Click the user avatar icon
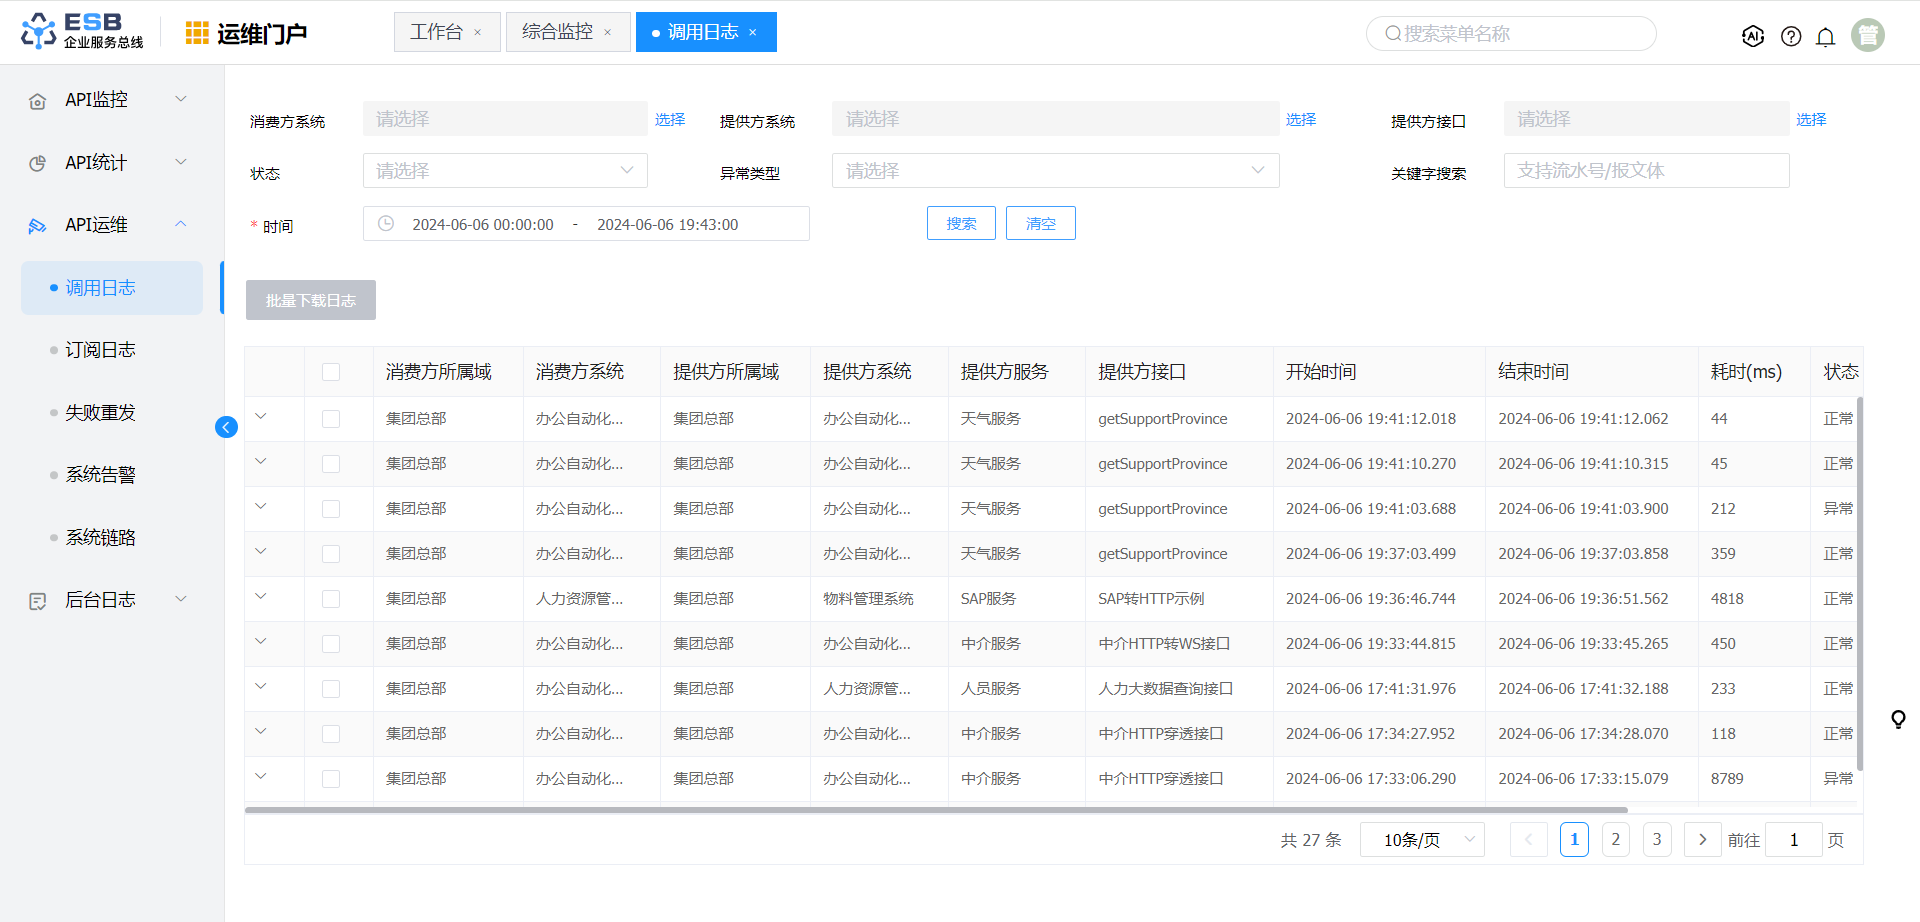 [x=1867, y=35]
